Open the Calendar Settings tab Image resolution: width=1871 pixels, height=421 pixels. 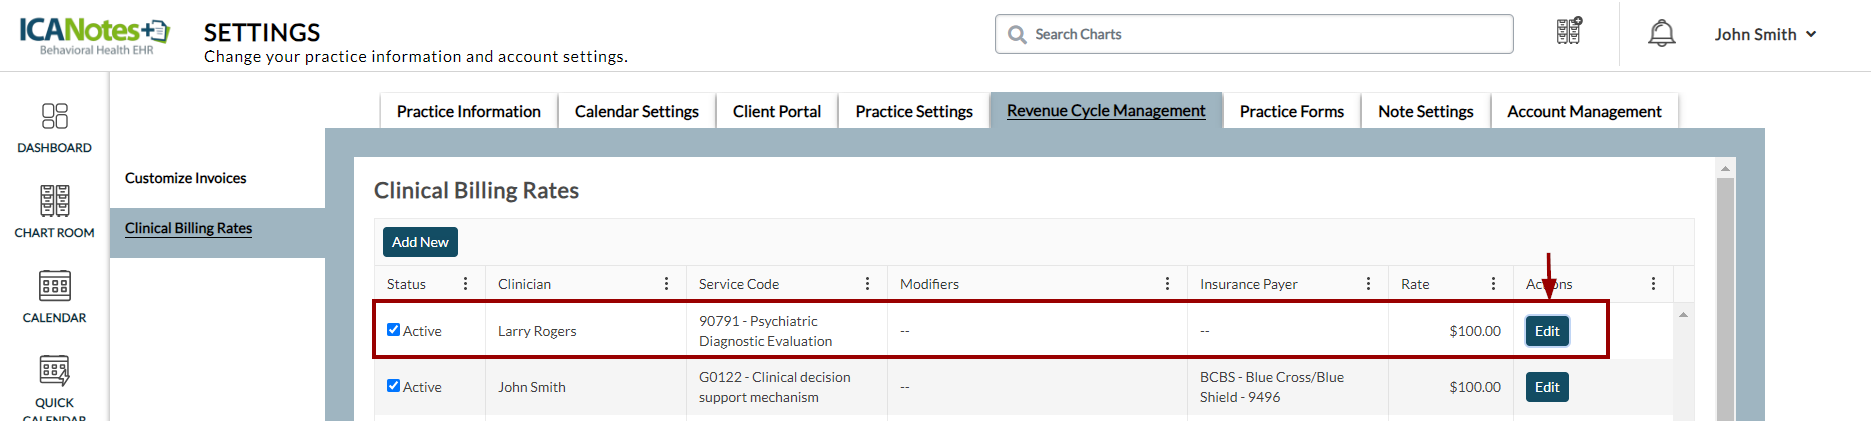[636, 111]
